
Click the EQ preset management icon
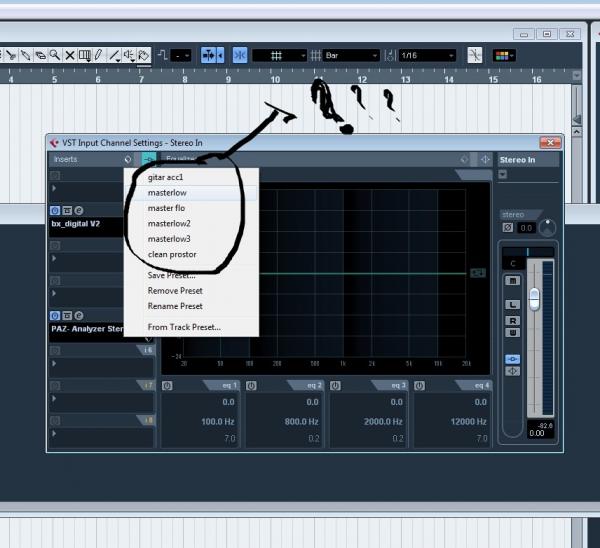coord(148,159)
